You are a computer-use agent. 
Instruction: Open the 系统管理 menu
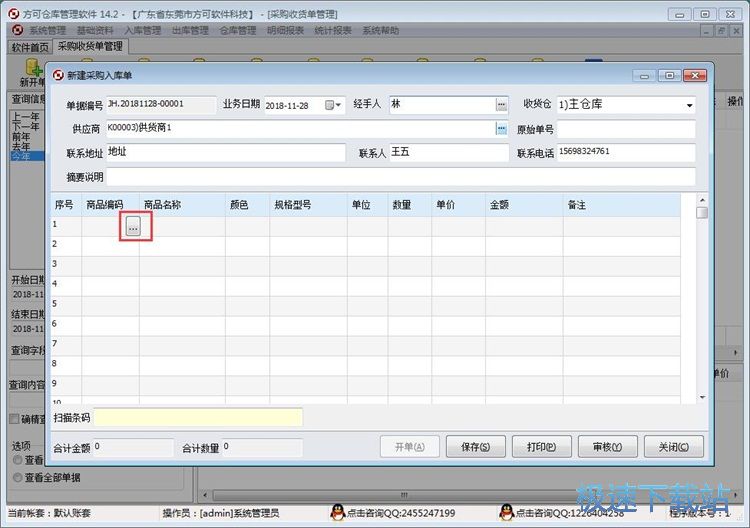(47, 31)
